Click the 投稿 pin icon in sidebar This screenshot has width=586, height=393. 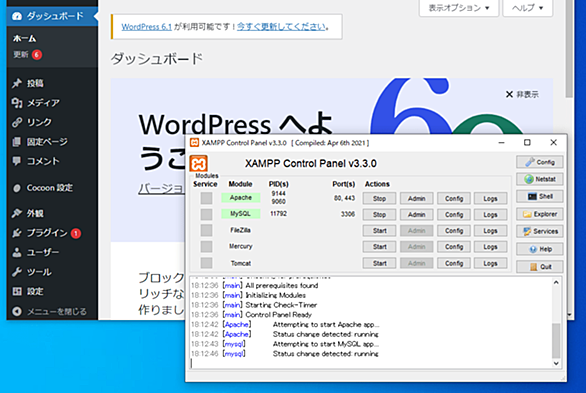click(x=17, y=83)
